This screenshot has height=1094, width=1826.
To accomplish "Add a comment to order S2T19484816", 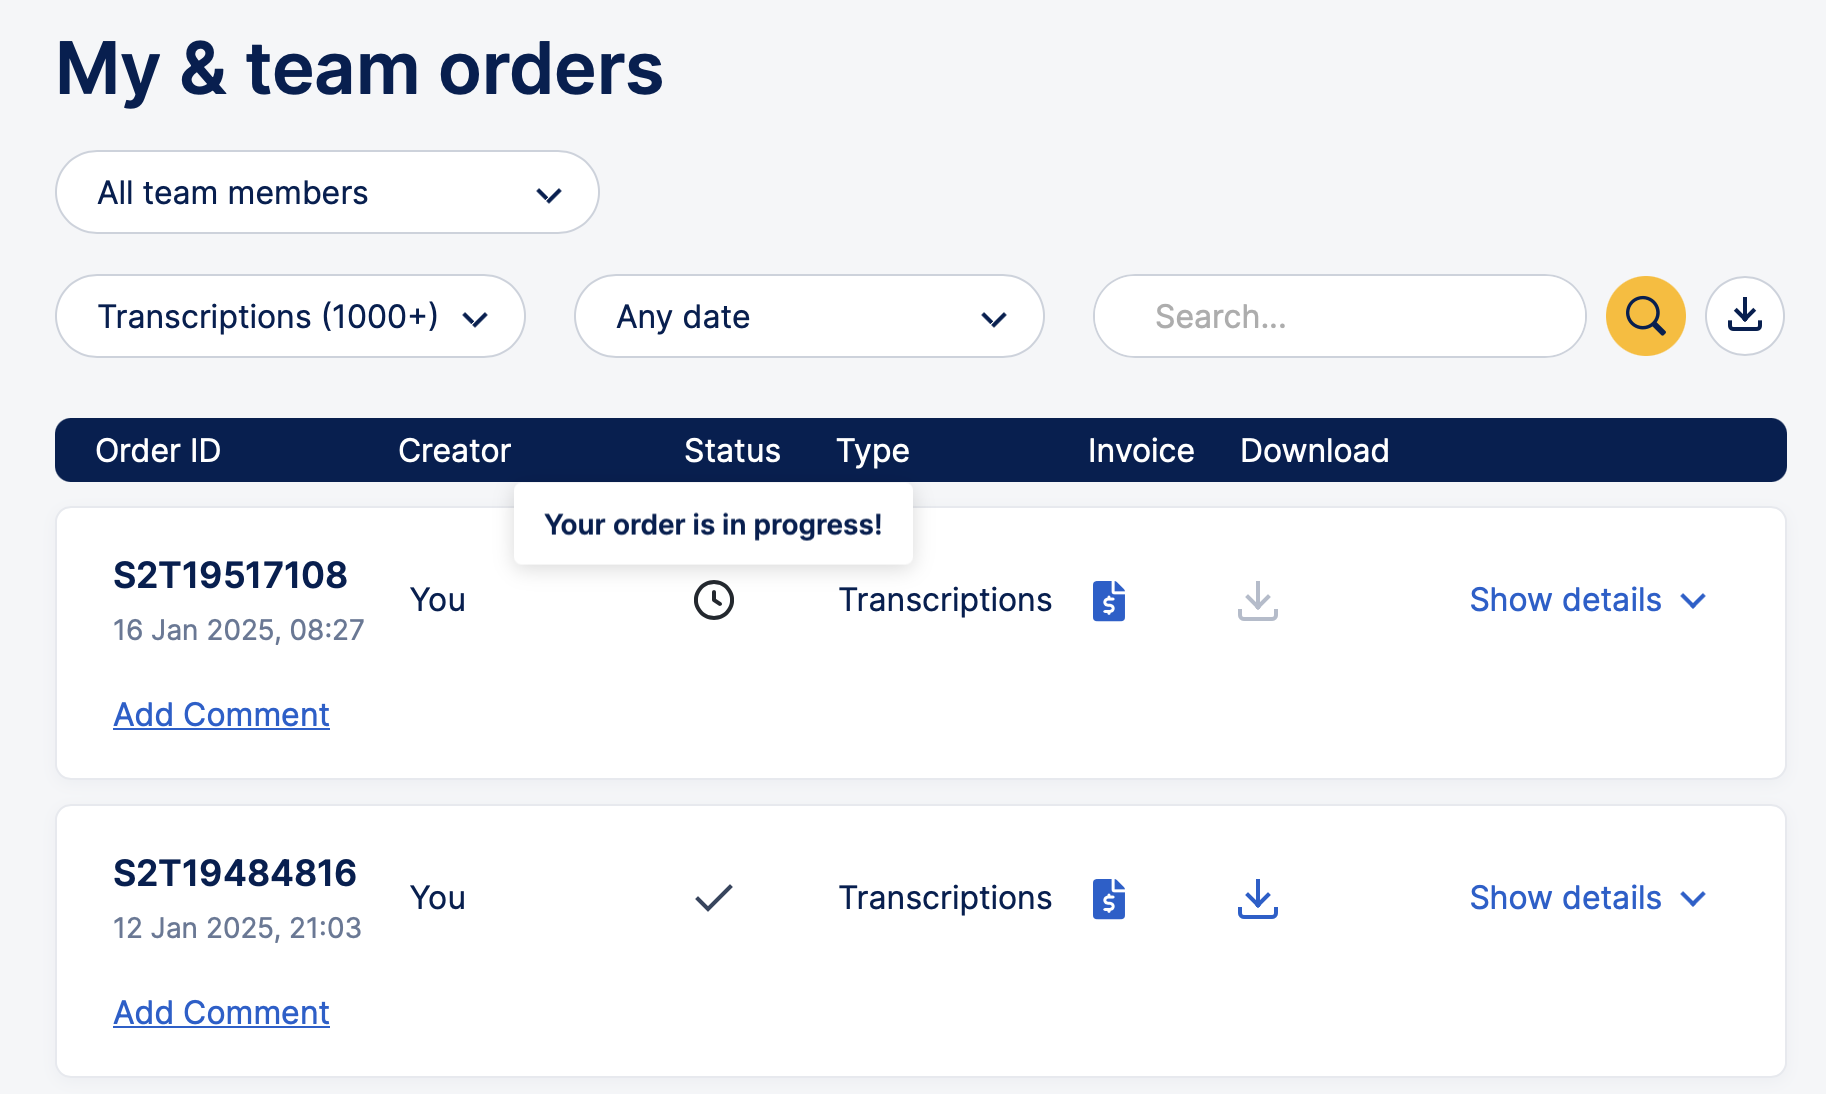I will (x=221, y=1012).
